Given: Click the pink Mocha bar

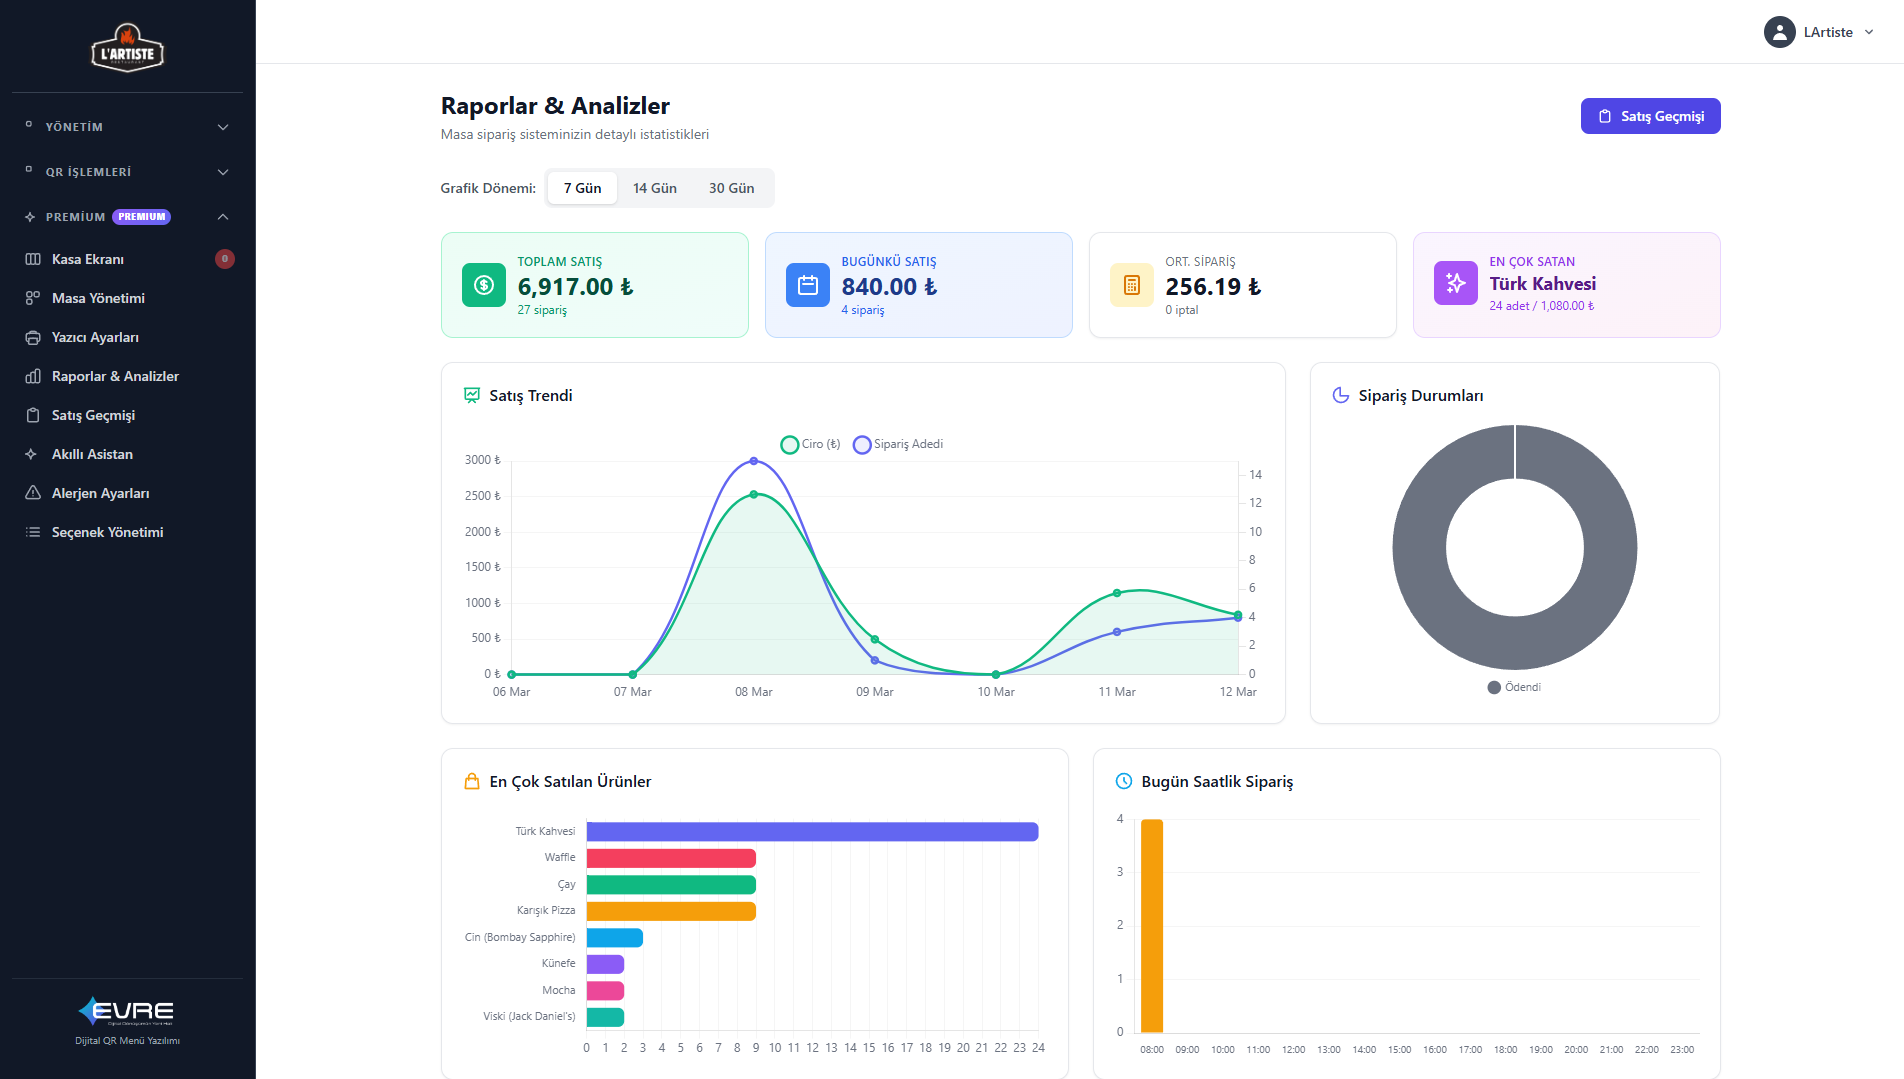Looking at the screenshot, I should pos(605,991).
